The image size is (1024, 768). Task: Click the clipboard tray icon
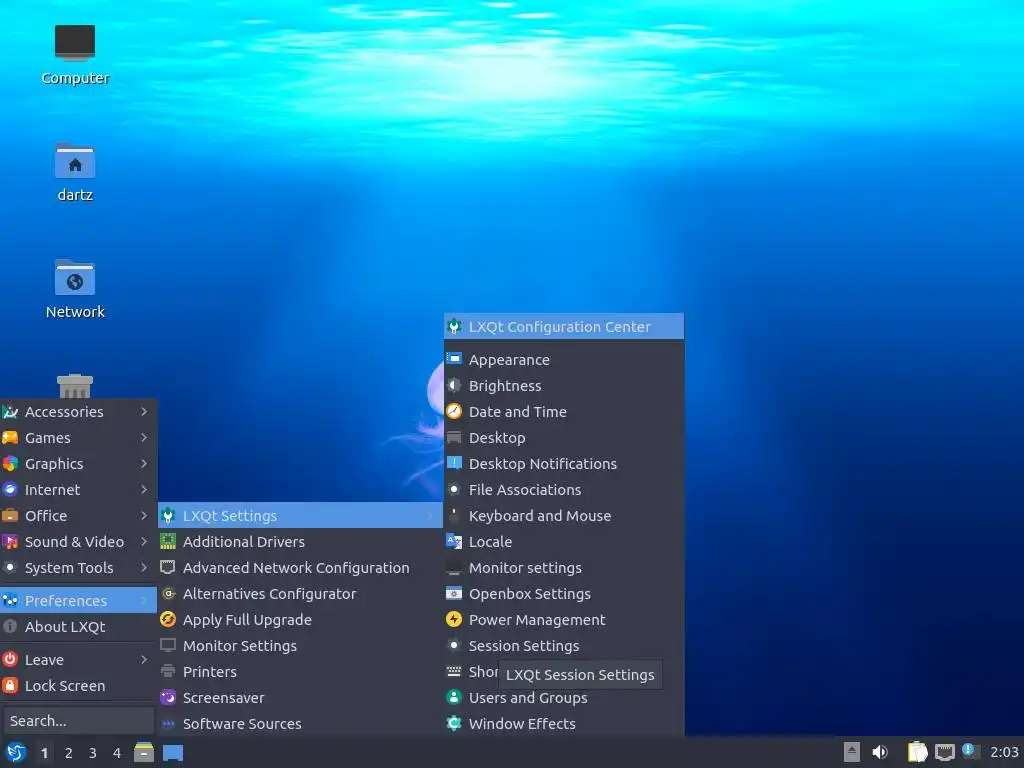click(917, 752)
